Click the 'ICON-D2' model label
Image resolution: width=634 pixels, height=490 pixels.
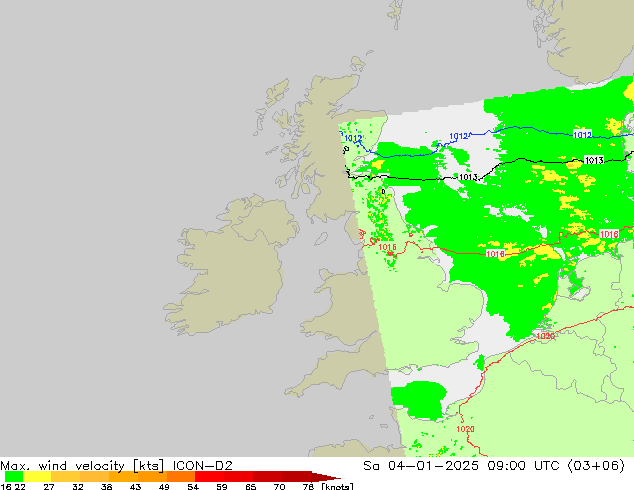203,466
